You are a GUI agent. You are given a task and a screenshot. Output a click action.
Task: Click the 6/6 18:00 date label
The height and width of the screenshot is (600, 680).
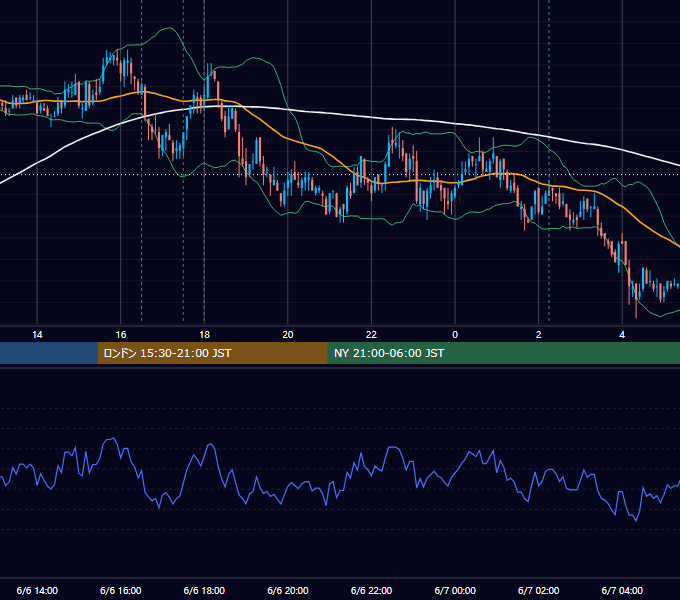click(204, 590)
